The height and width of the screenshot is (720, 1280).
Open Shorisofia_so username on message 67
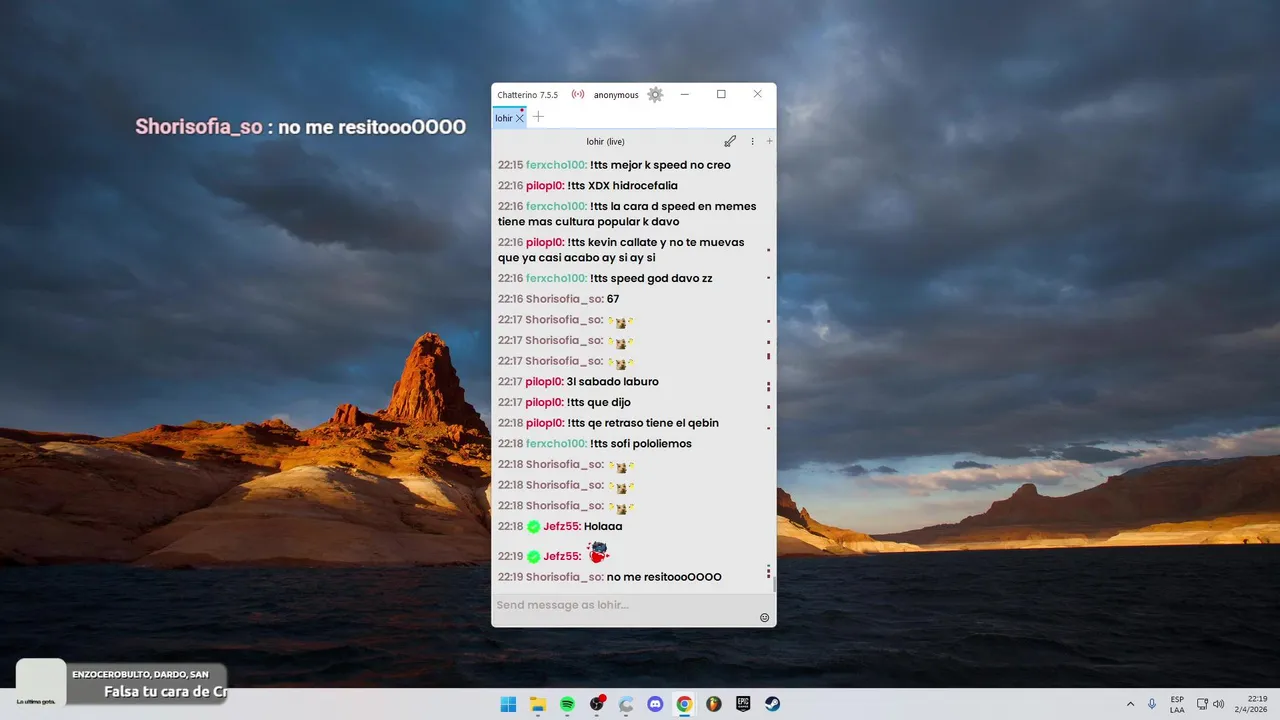565,299
